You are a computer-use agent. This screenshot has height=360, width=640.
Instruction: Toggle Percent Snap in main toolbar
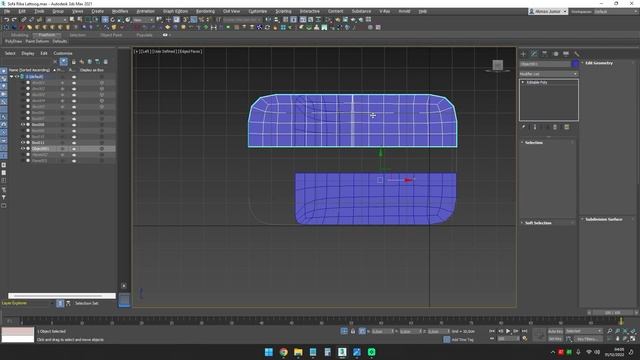(201, 19)
